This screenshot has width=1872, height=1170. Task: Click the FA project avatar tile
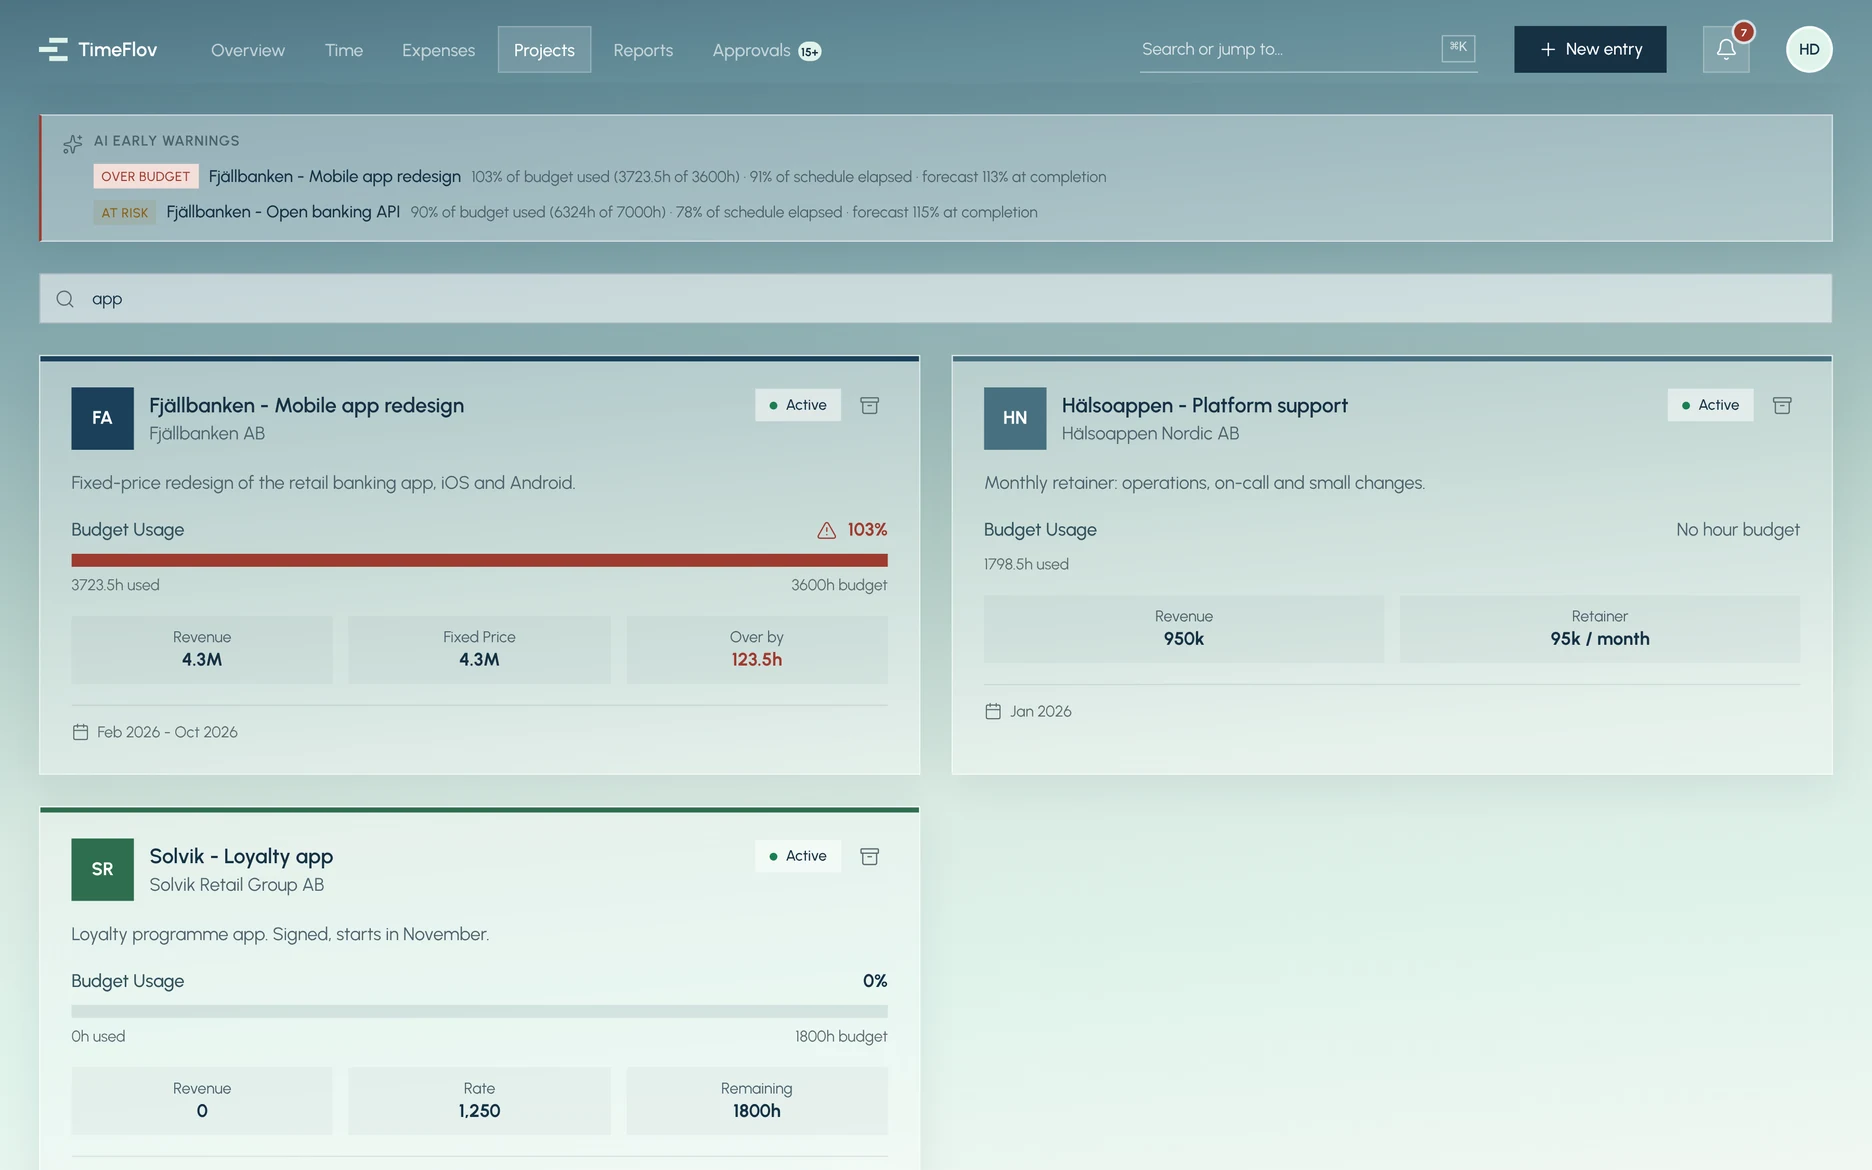[x=102, y=418]
